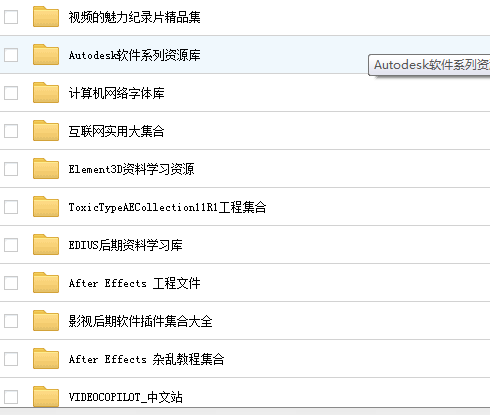This screenshot has height=415, width=496.
Task: Open After Effects 工程文件 by name
Action: (134, 283)
